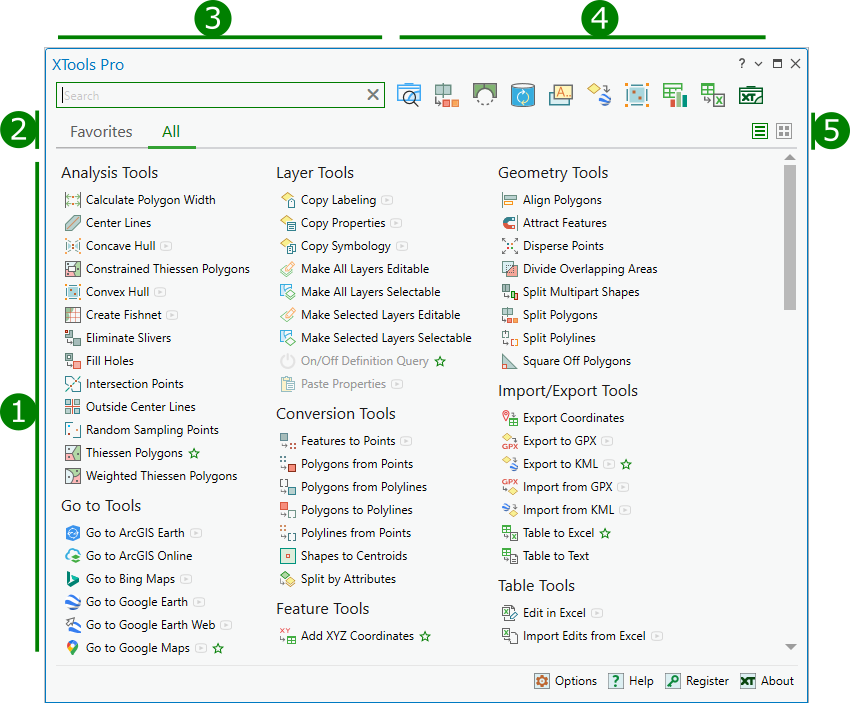Click the Center Lines tool icon

point(73,223)
